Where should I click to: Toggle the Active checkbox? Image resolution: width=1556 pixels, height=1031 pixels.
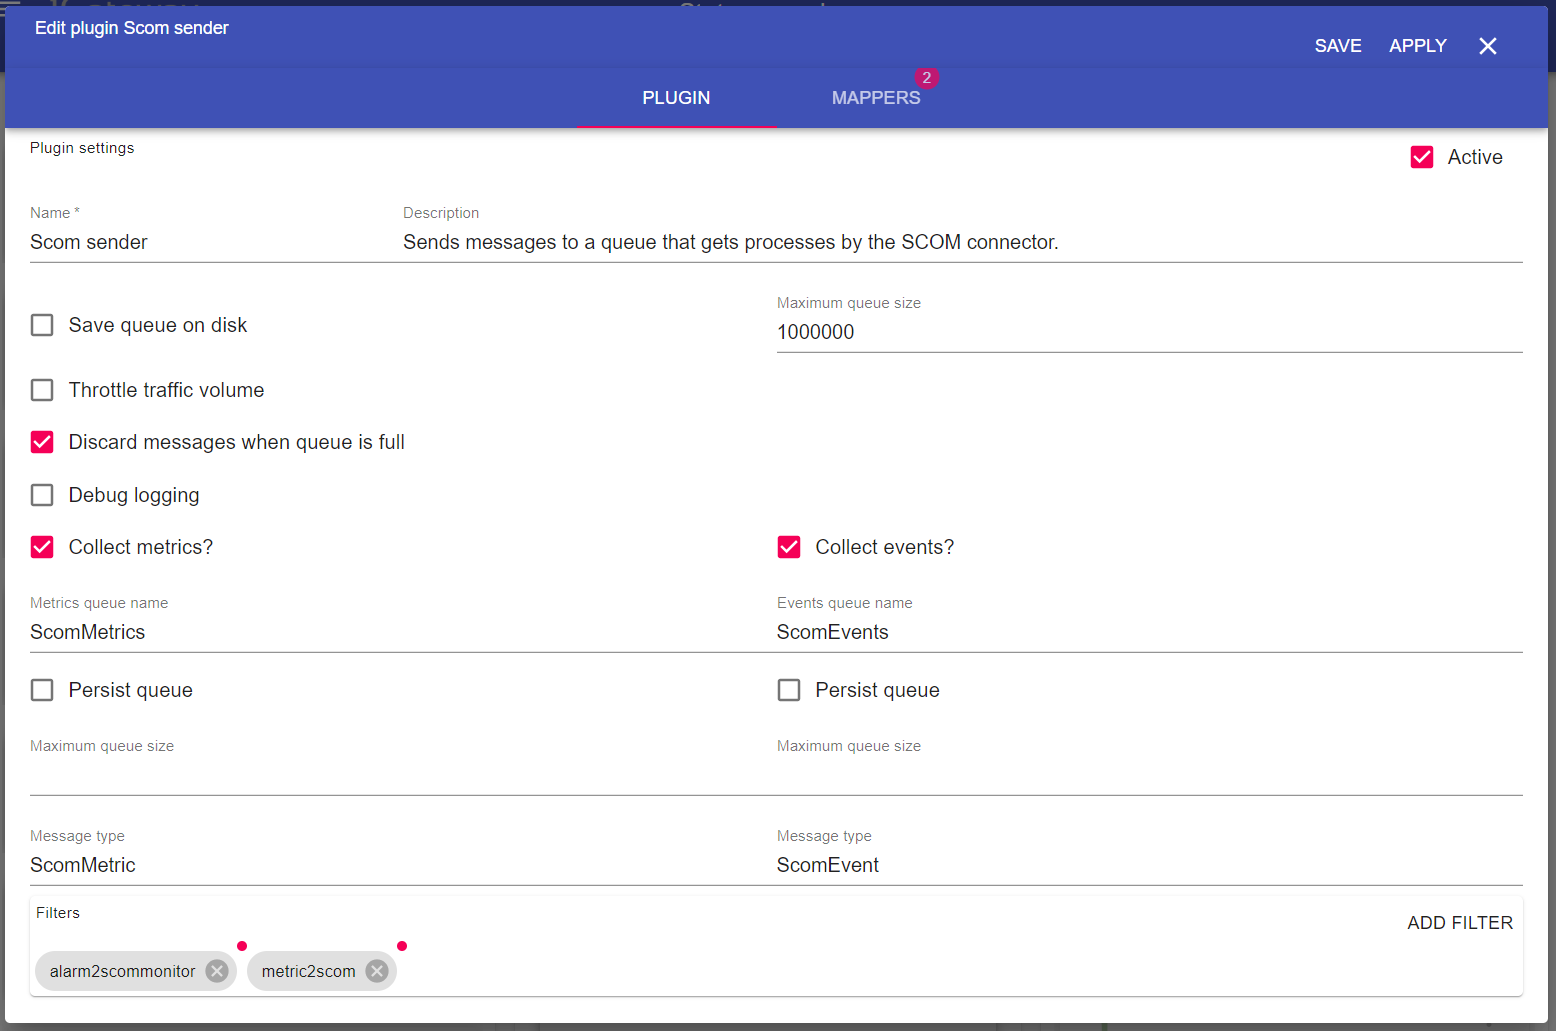point(1421,157)
